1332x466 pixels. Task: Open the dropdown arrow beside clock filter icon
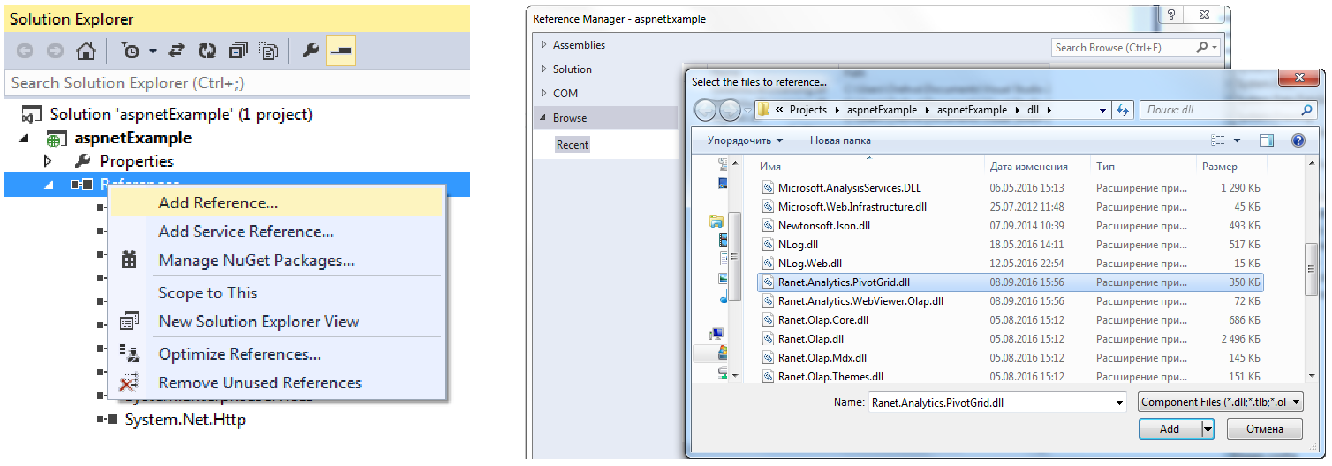tap(153, 51)
